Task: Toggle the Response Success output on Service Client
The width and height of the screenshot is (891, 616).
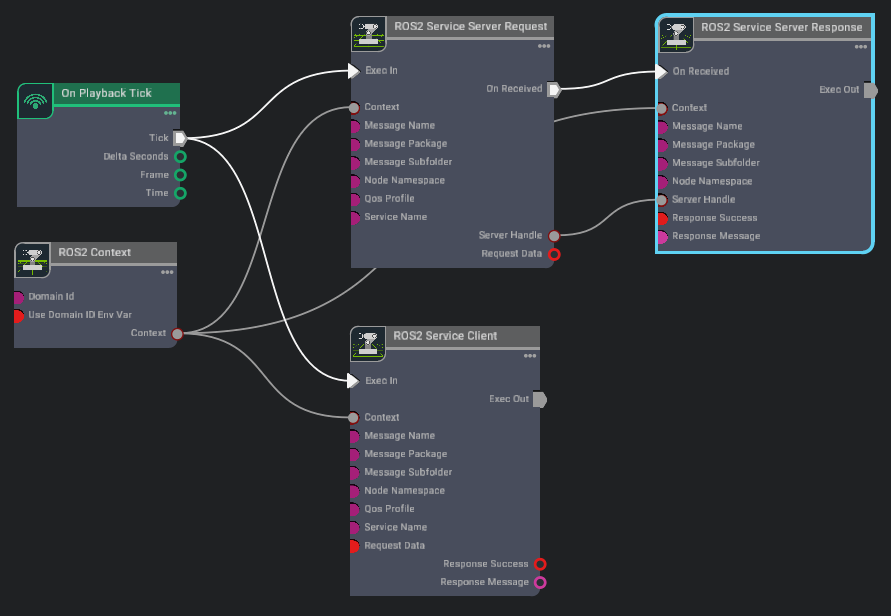Action: coord(540,564)
